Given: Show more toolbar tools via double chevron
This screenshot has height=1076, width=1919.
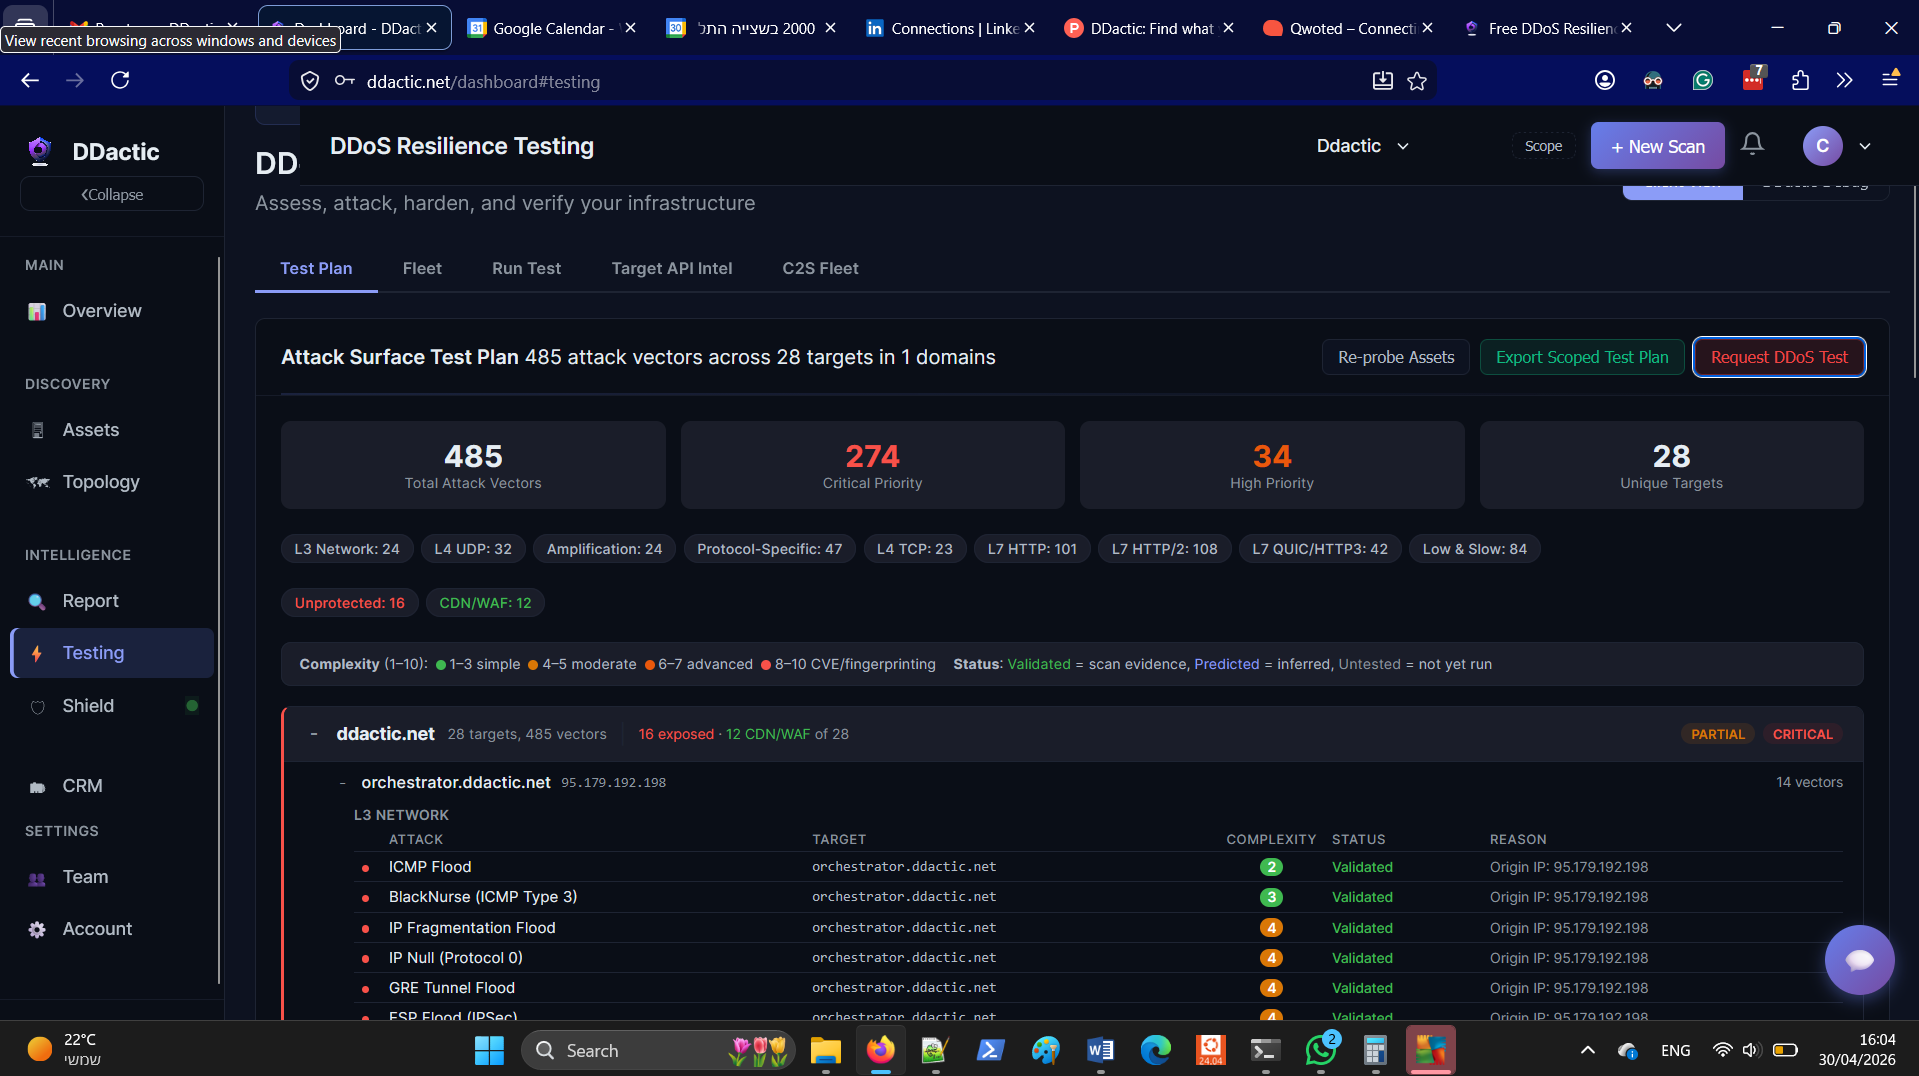Looking at the screenshot, I should (x=1844, y=80).
